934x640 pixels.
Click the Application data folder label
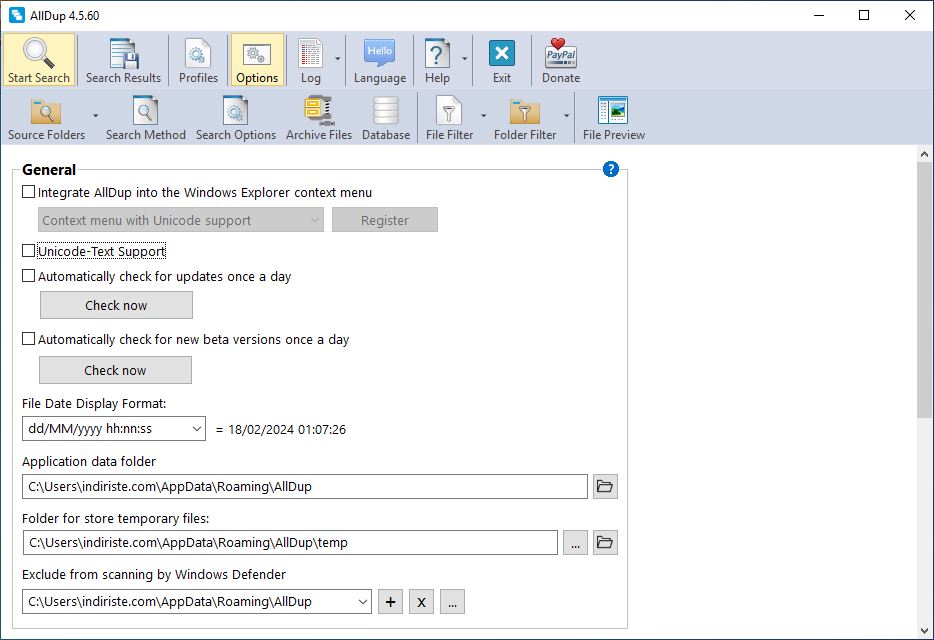pos(89,461)
